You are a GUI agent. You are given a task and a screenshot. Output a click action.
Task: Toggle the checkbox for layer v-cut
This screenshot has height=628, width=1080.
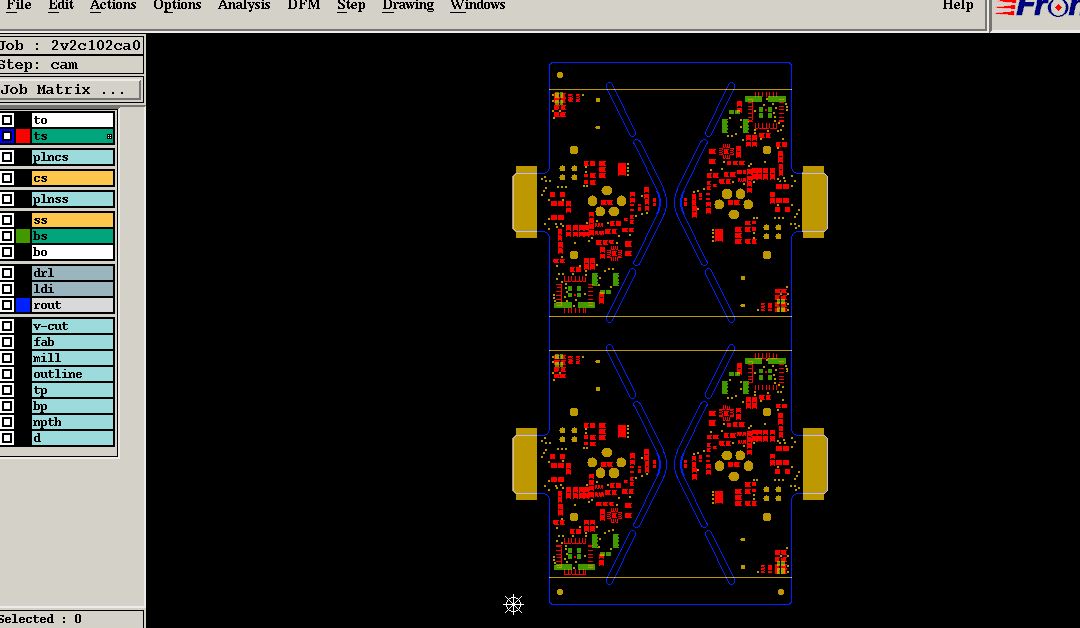point(8,326)
